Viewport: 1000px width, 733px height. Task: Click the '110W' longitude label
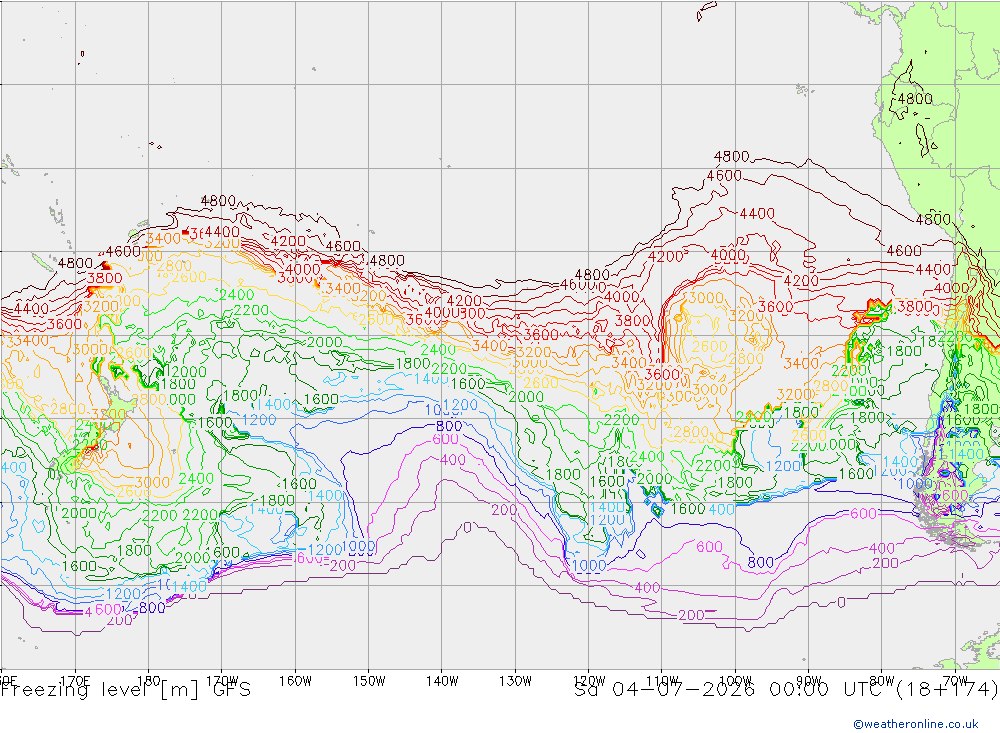[662, 681]
